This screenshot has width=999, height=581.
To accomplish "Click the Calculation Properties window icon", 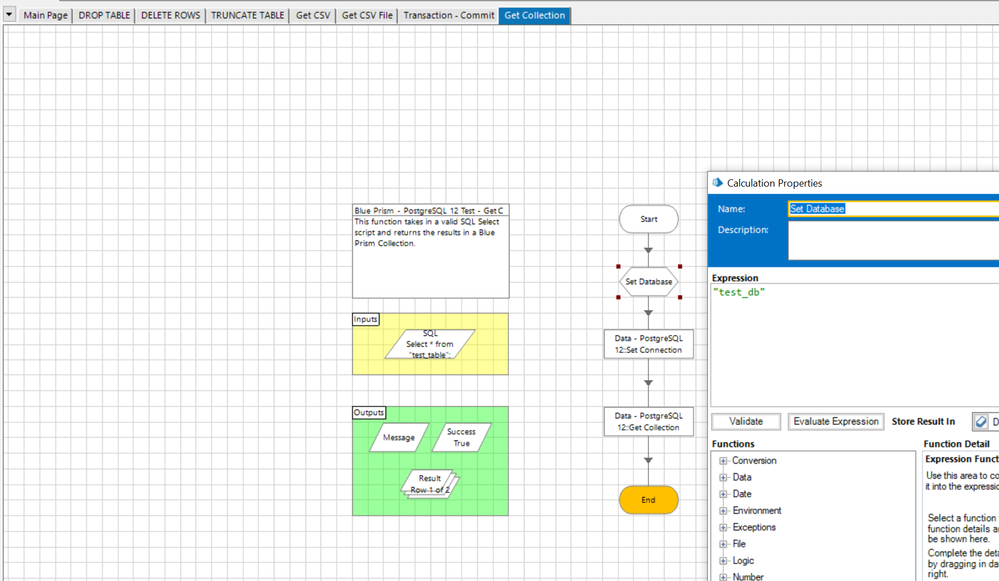I will pos(717,183).
